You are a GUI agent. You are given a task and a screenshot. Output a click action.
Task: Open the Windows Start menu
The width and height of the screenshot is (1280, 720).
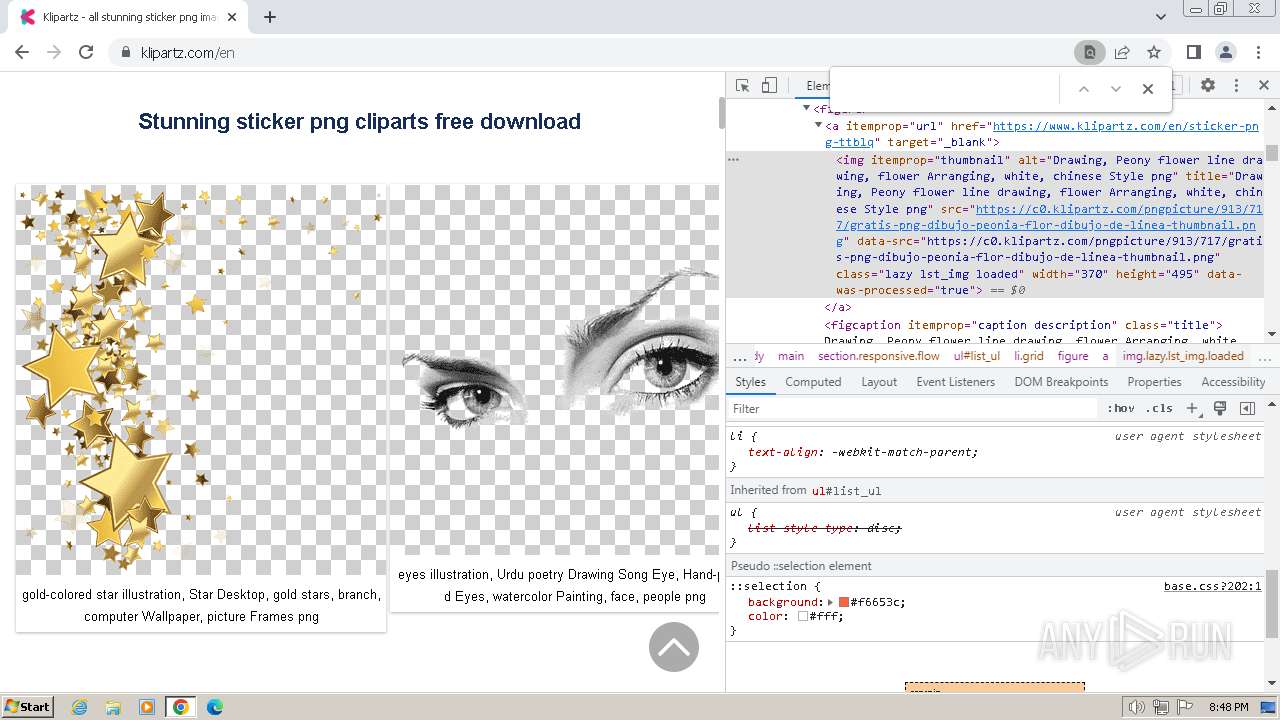tap(27, 706)
